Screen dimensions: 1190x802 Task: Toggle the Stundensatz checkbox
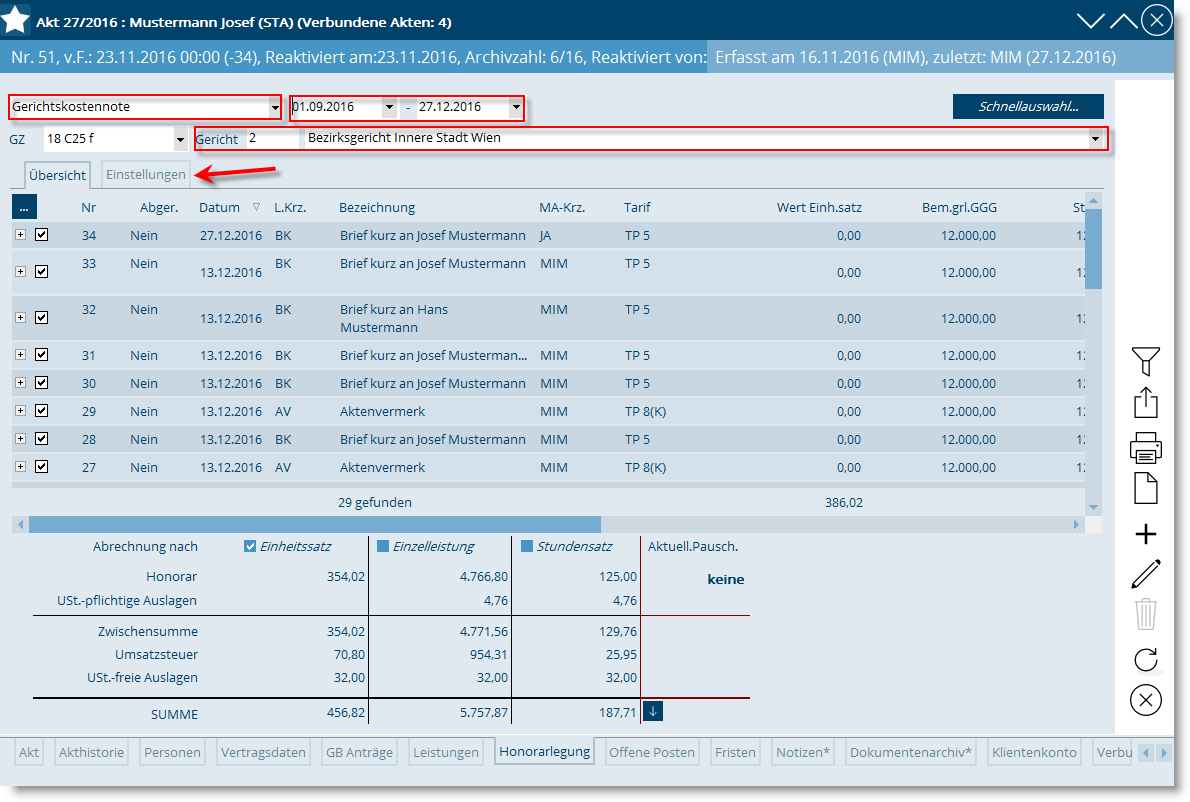pyautogui.click(x=527, y=546)
